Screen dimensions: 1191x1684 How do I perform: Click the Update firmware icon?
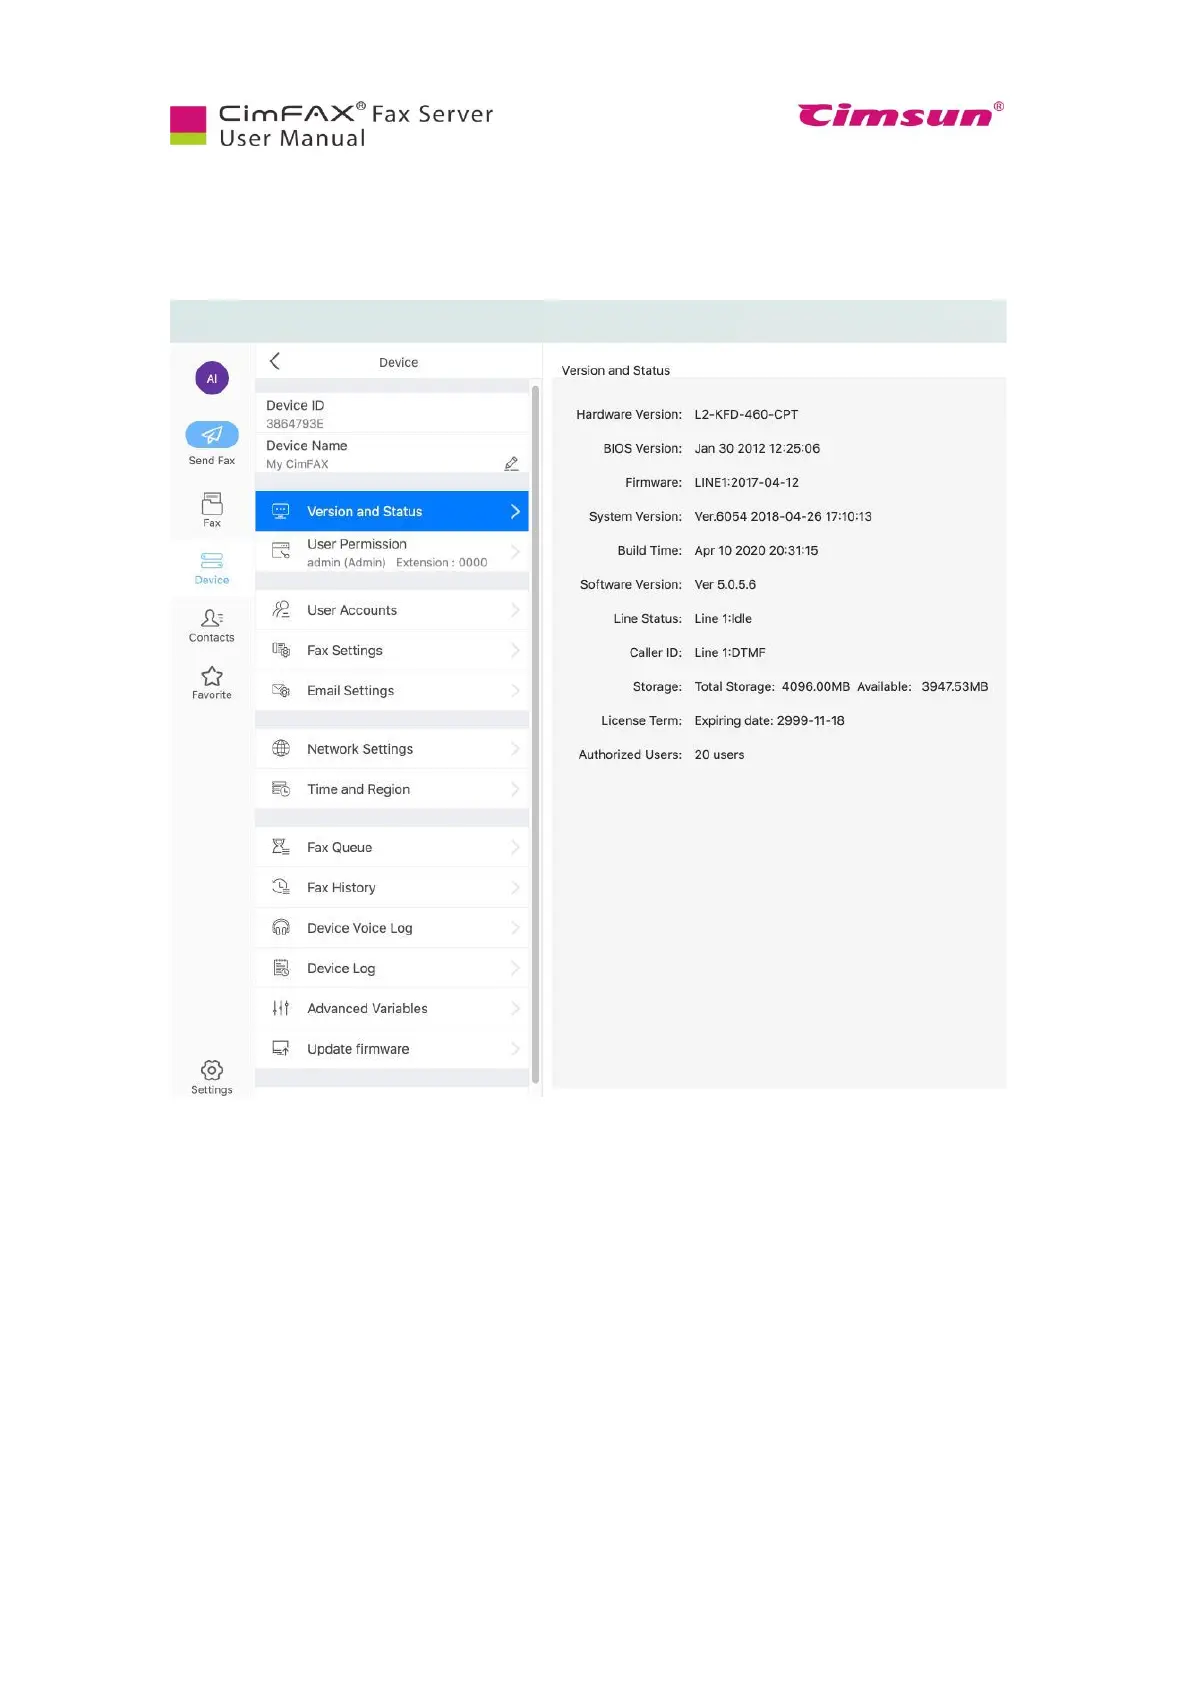pyautogui.click(x=281, y=1048)
